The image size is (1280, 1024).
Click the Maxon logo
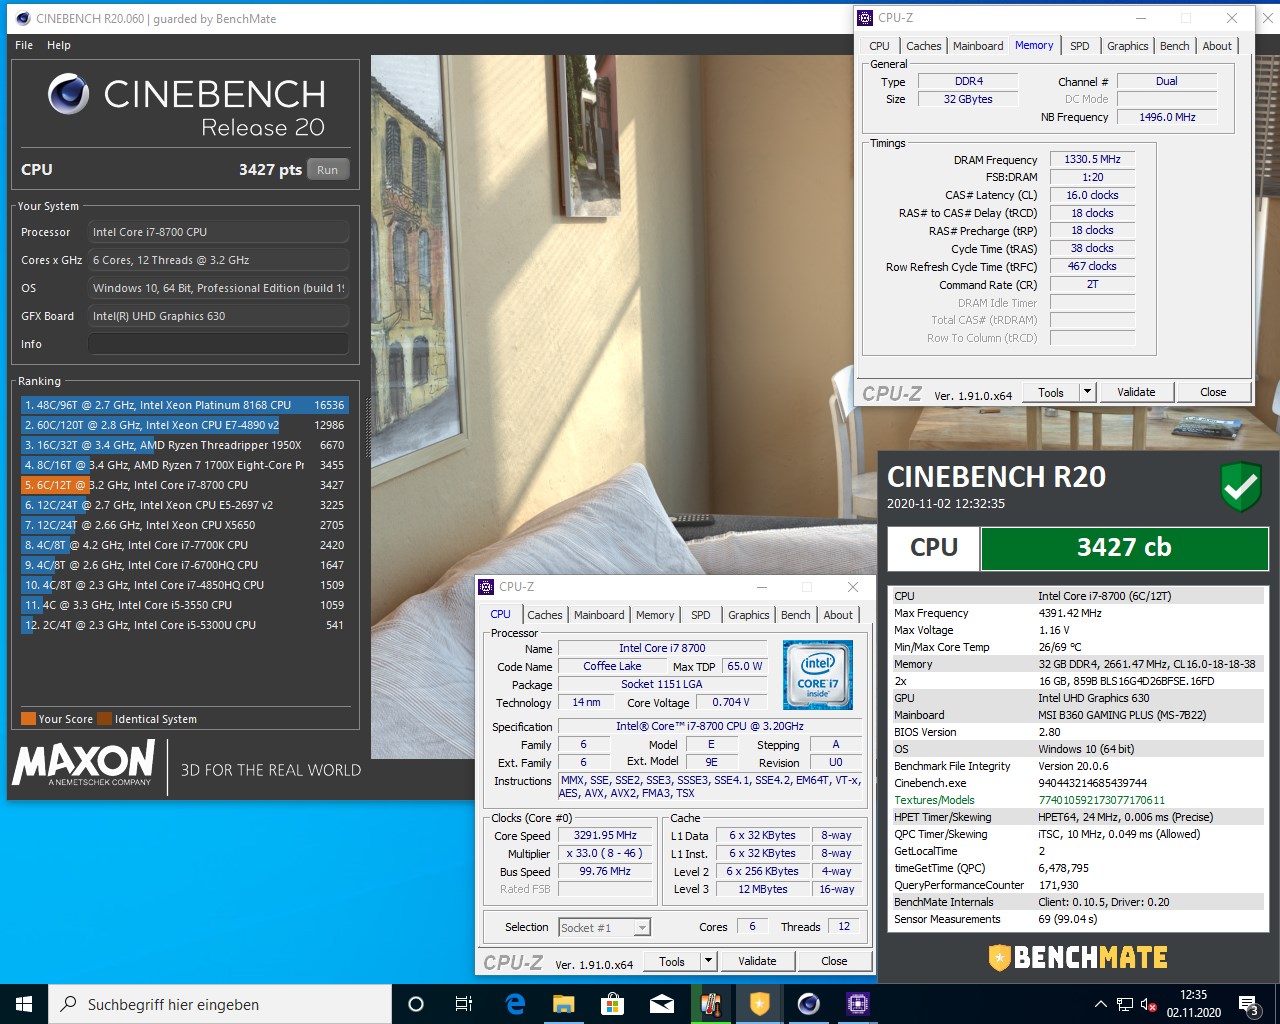(84, 763)
